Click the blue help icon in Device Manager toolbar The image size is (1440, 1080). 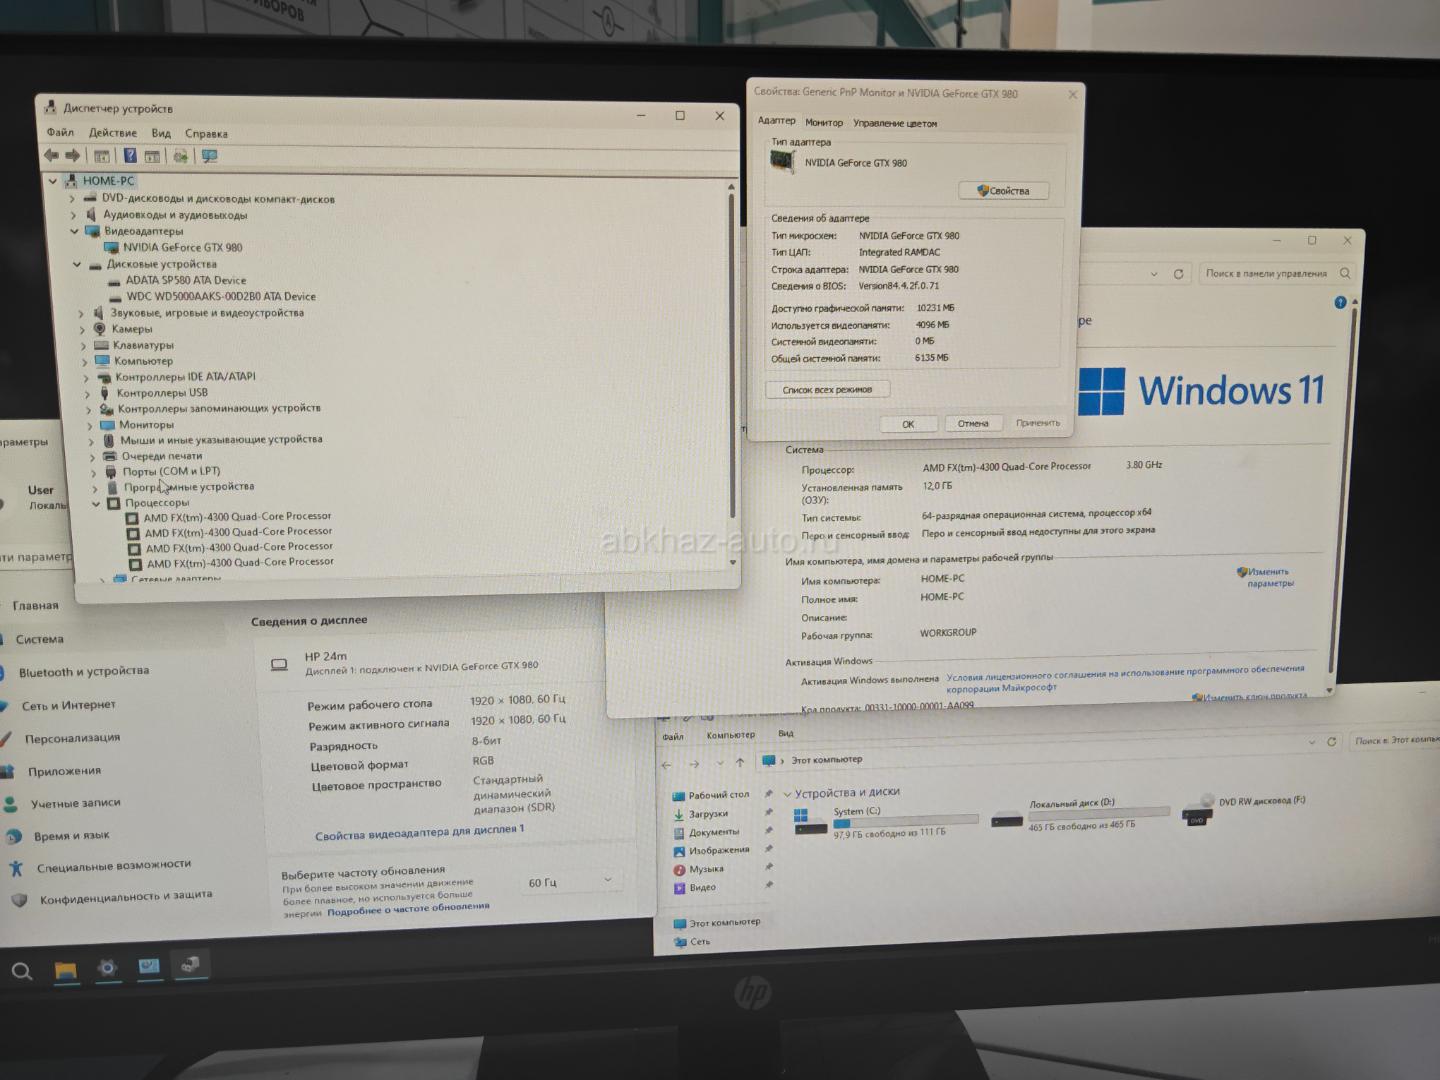130,156
